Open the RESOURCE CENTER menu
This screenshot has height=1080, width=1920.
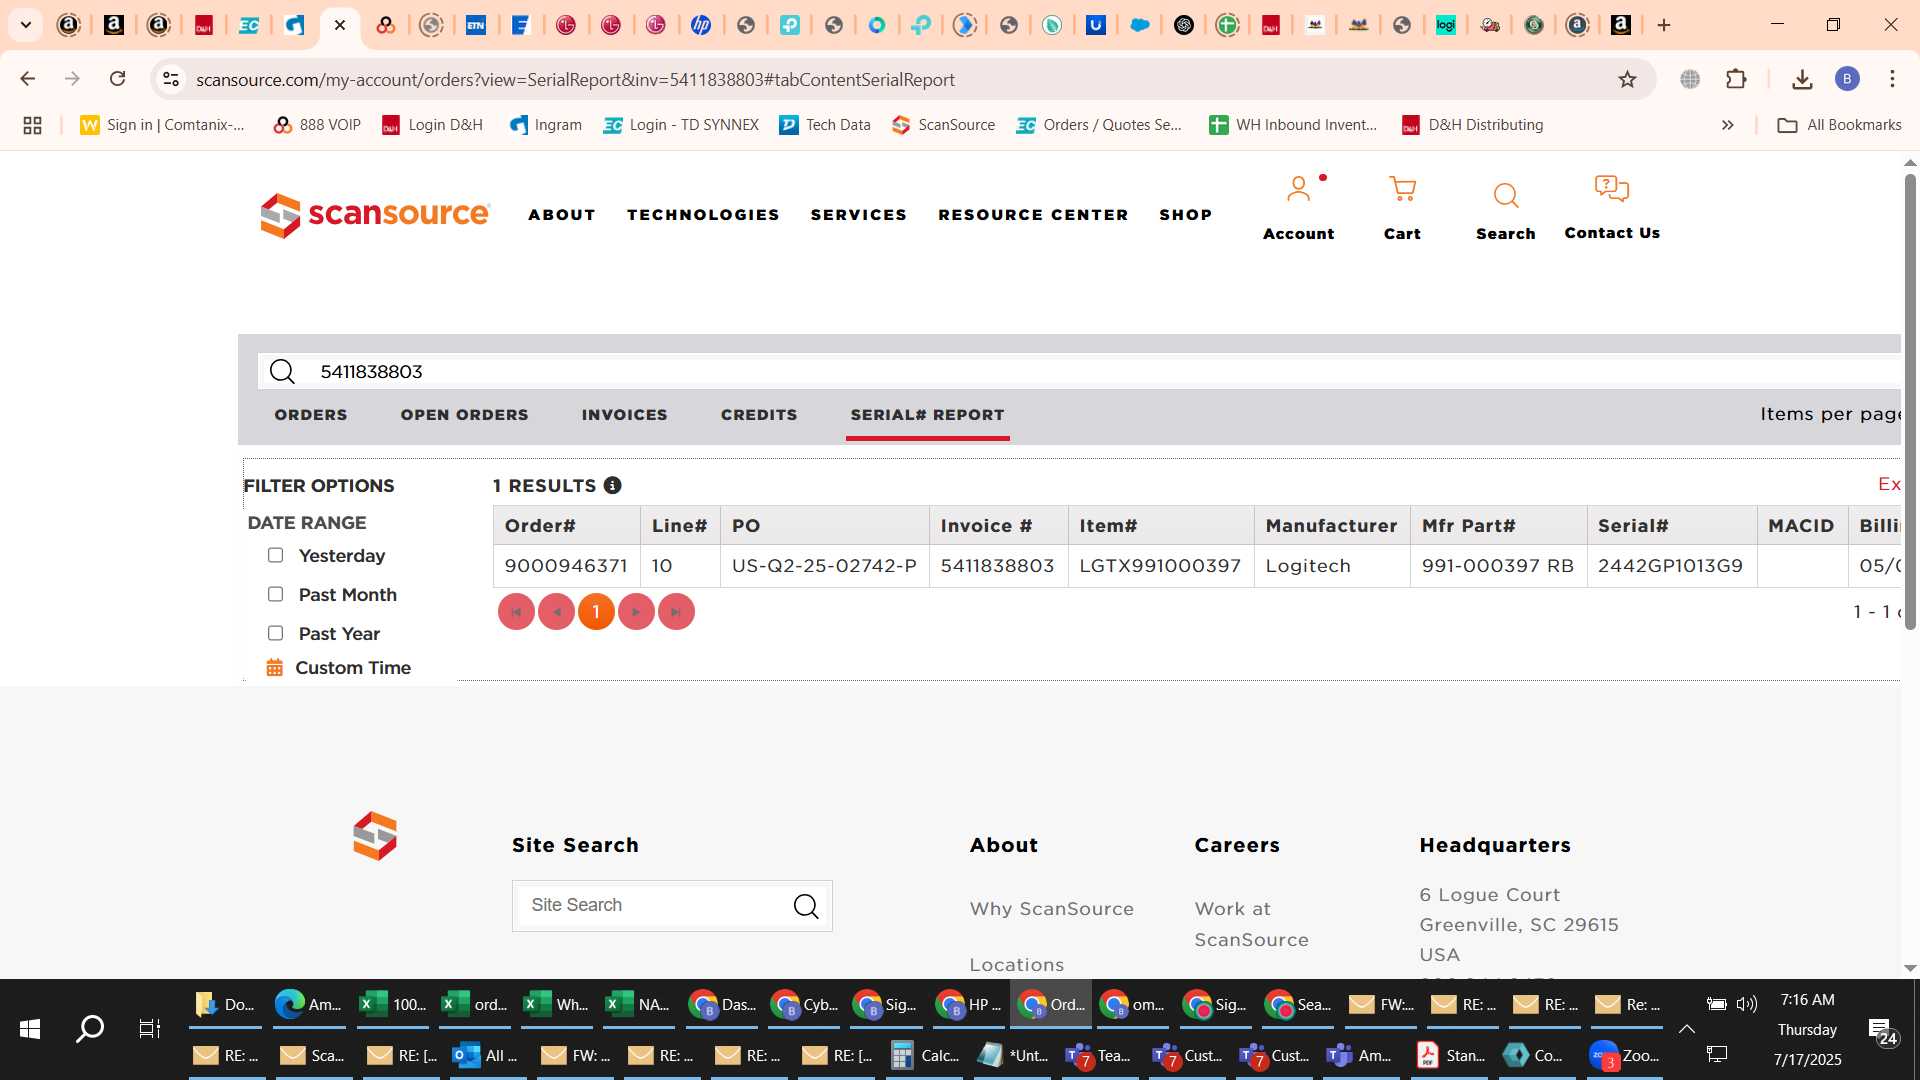coord(1033,215)
